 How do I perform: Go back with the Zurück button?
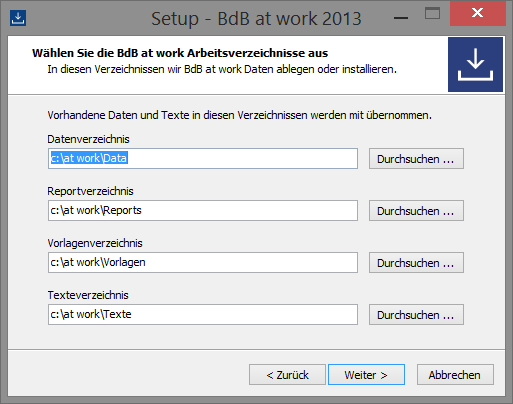pyautogui.click(x=287, y=375)
